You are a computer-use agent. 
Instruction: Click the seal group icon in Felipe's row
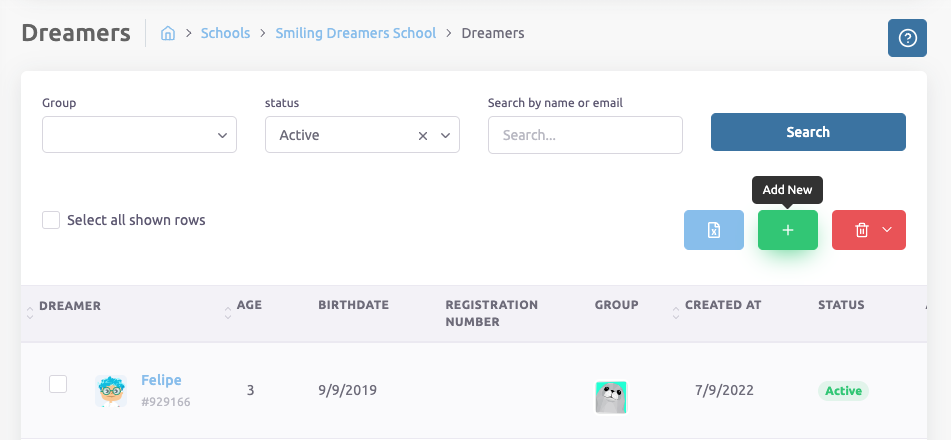coord(610,397)
